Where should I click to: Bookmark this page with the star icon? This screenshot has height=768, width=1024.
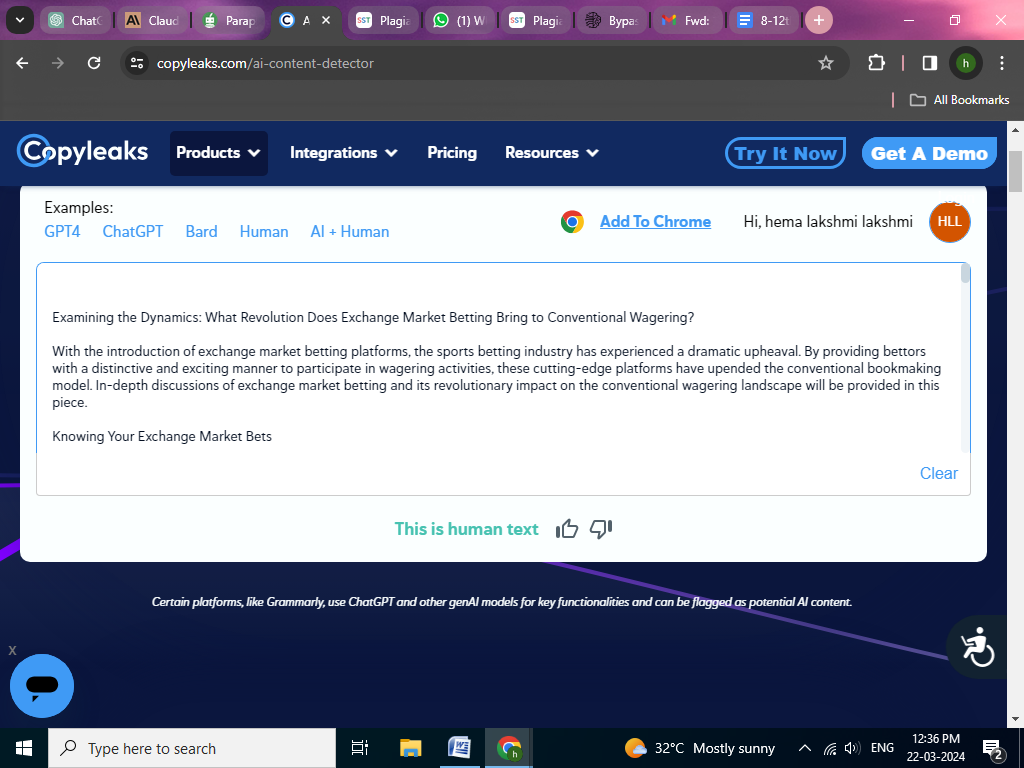coord(826,63)
